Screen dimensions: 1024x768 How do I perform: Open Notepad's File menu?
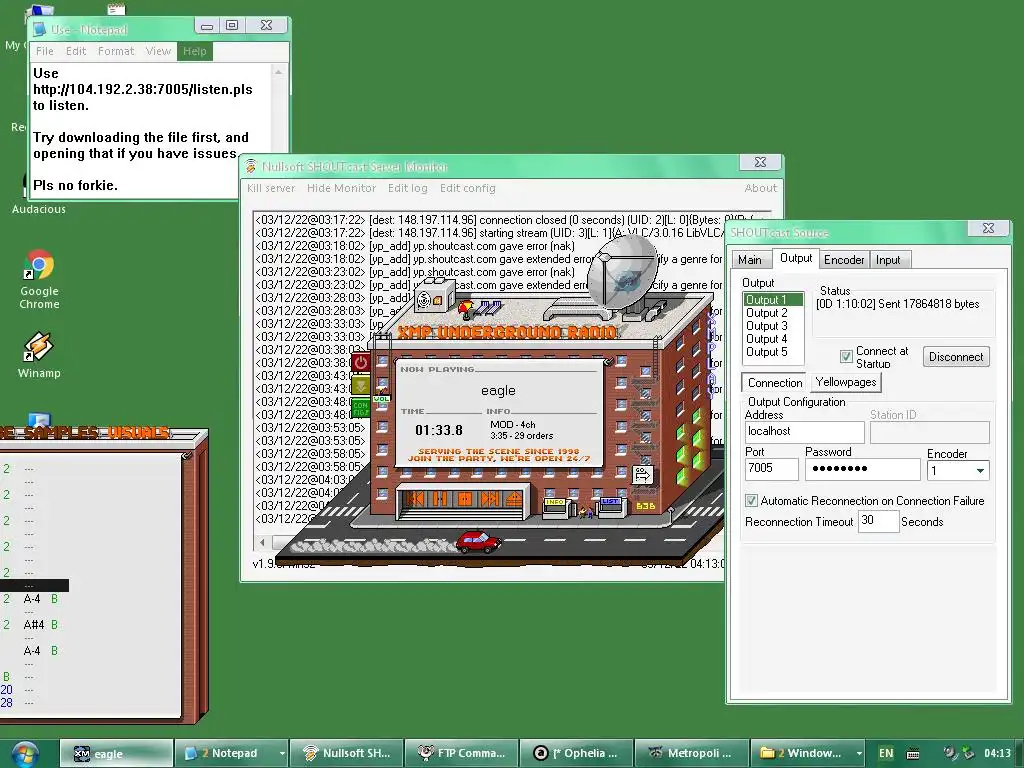click(45, 51)
